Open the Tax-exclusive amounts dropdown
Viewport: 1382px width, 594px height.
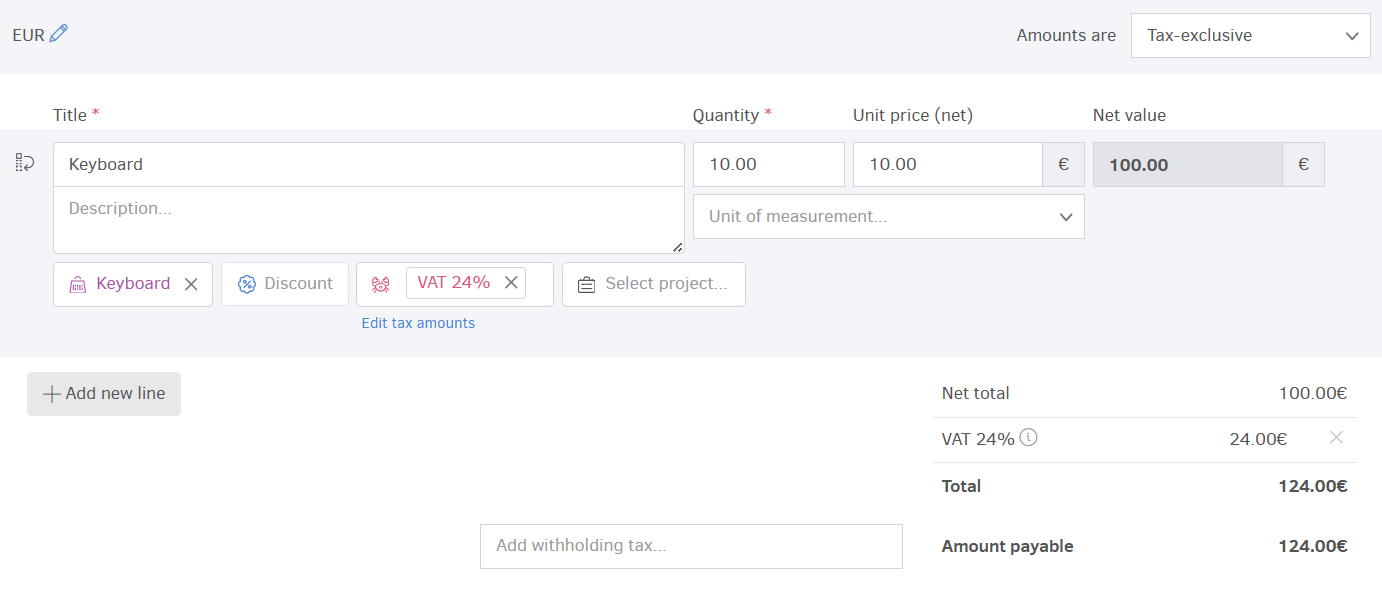coord(1250,35)
